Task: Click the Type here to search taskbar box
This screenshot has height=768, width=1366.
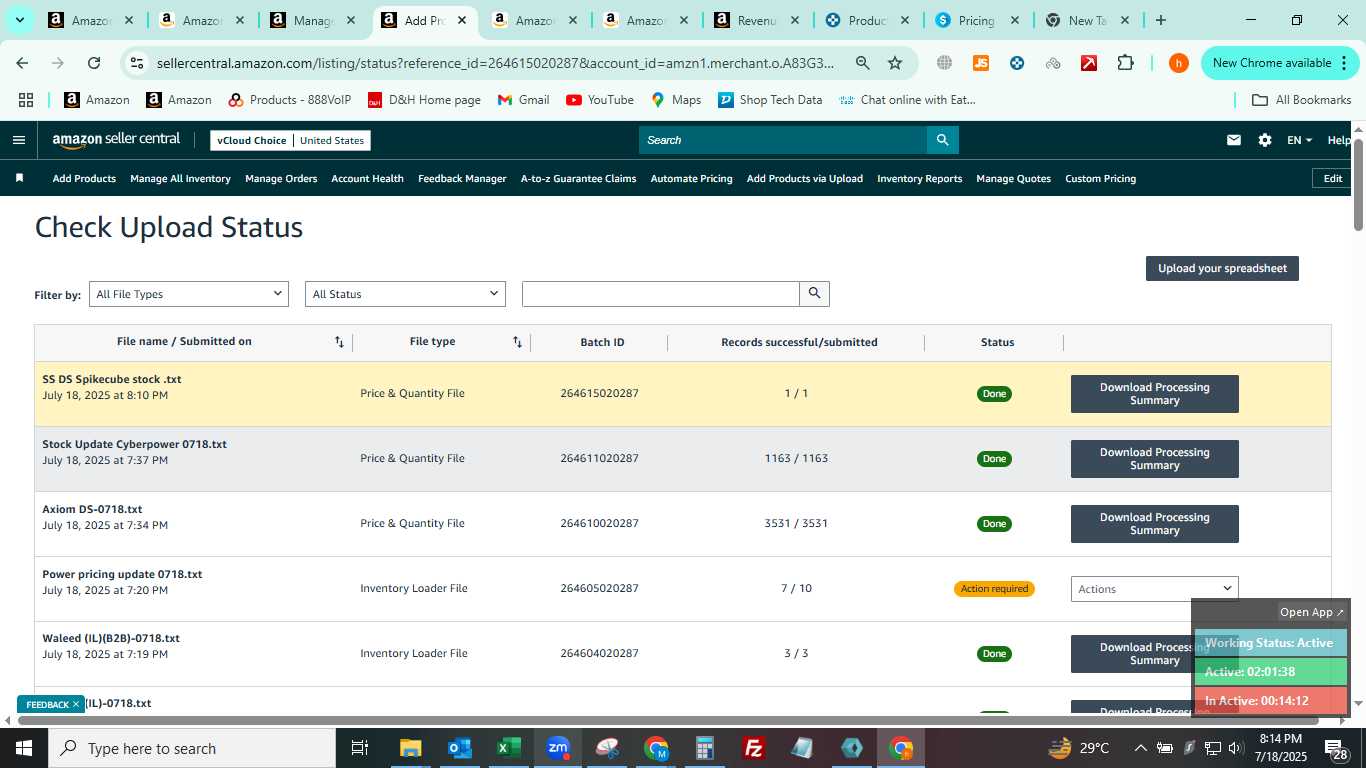Action: [192, 748]
